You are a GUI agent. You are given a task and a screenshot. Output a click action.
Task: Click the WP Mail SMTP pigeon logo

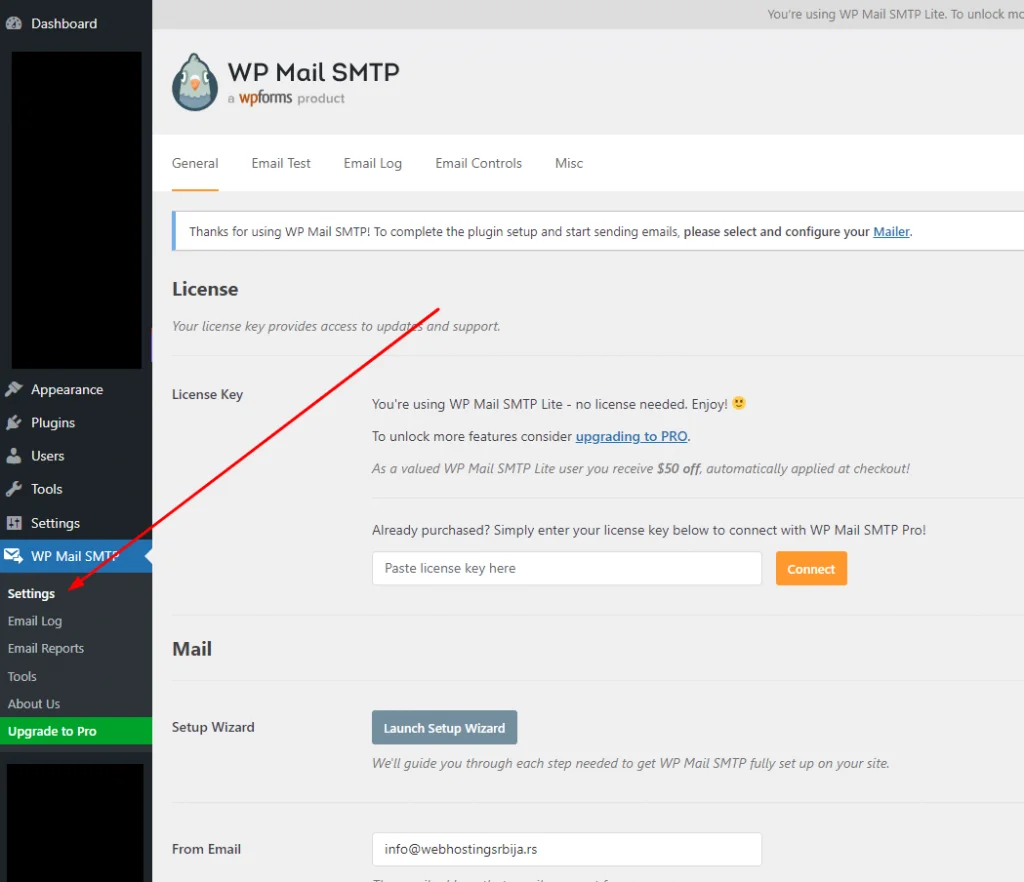coord(195,82)
